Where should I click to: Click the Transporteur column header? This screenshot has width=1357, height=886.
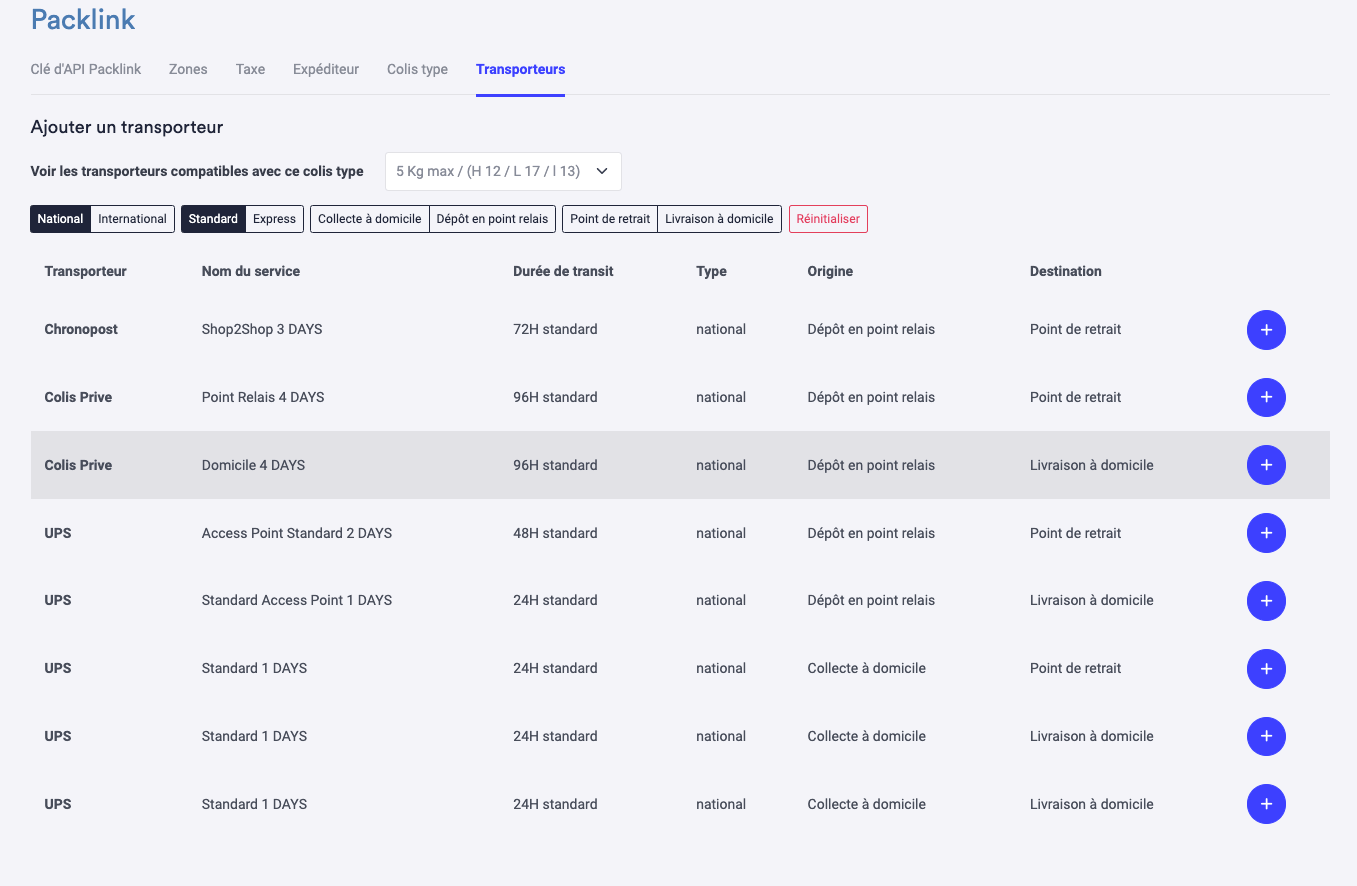tap(86, 271)
